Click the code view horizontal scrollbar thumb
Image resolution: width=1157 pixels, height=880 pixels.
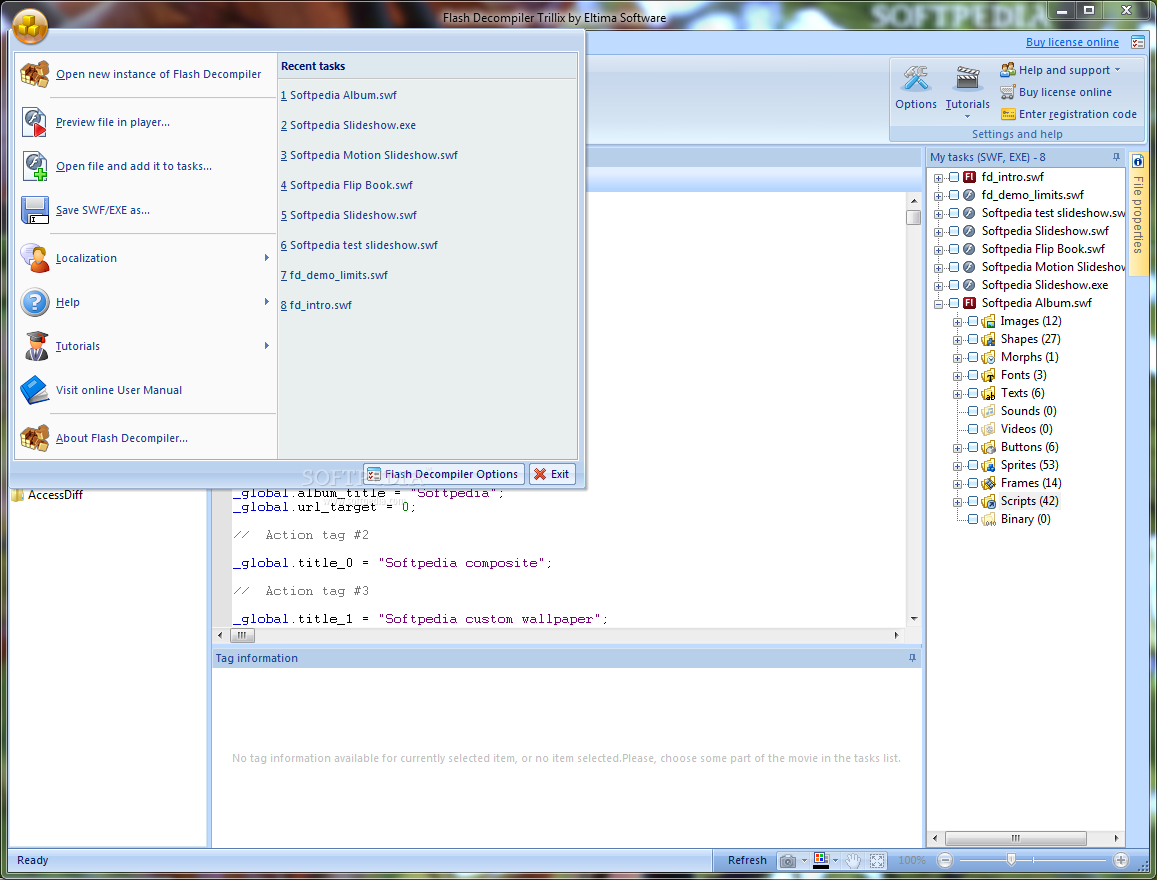click(x=242, y=635)
